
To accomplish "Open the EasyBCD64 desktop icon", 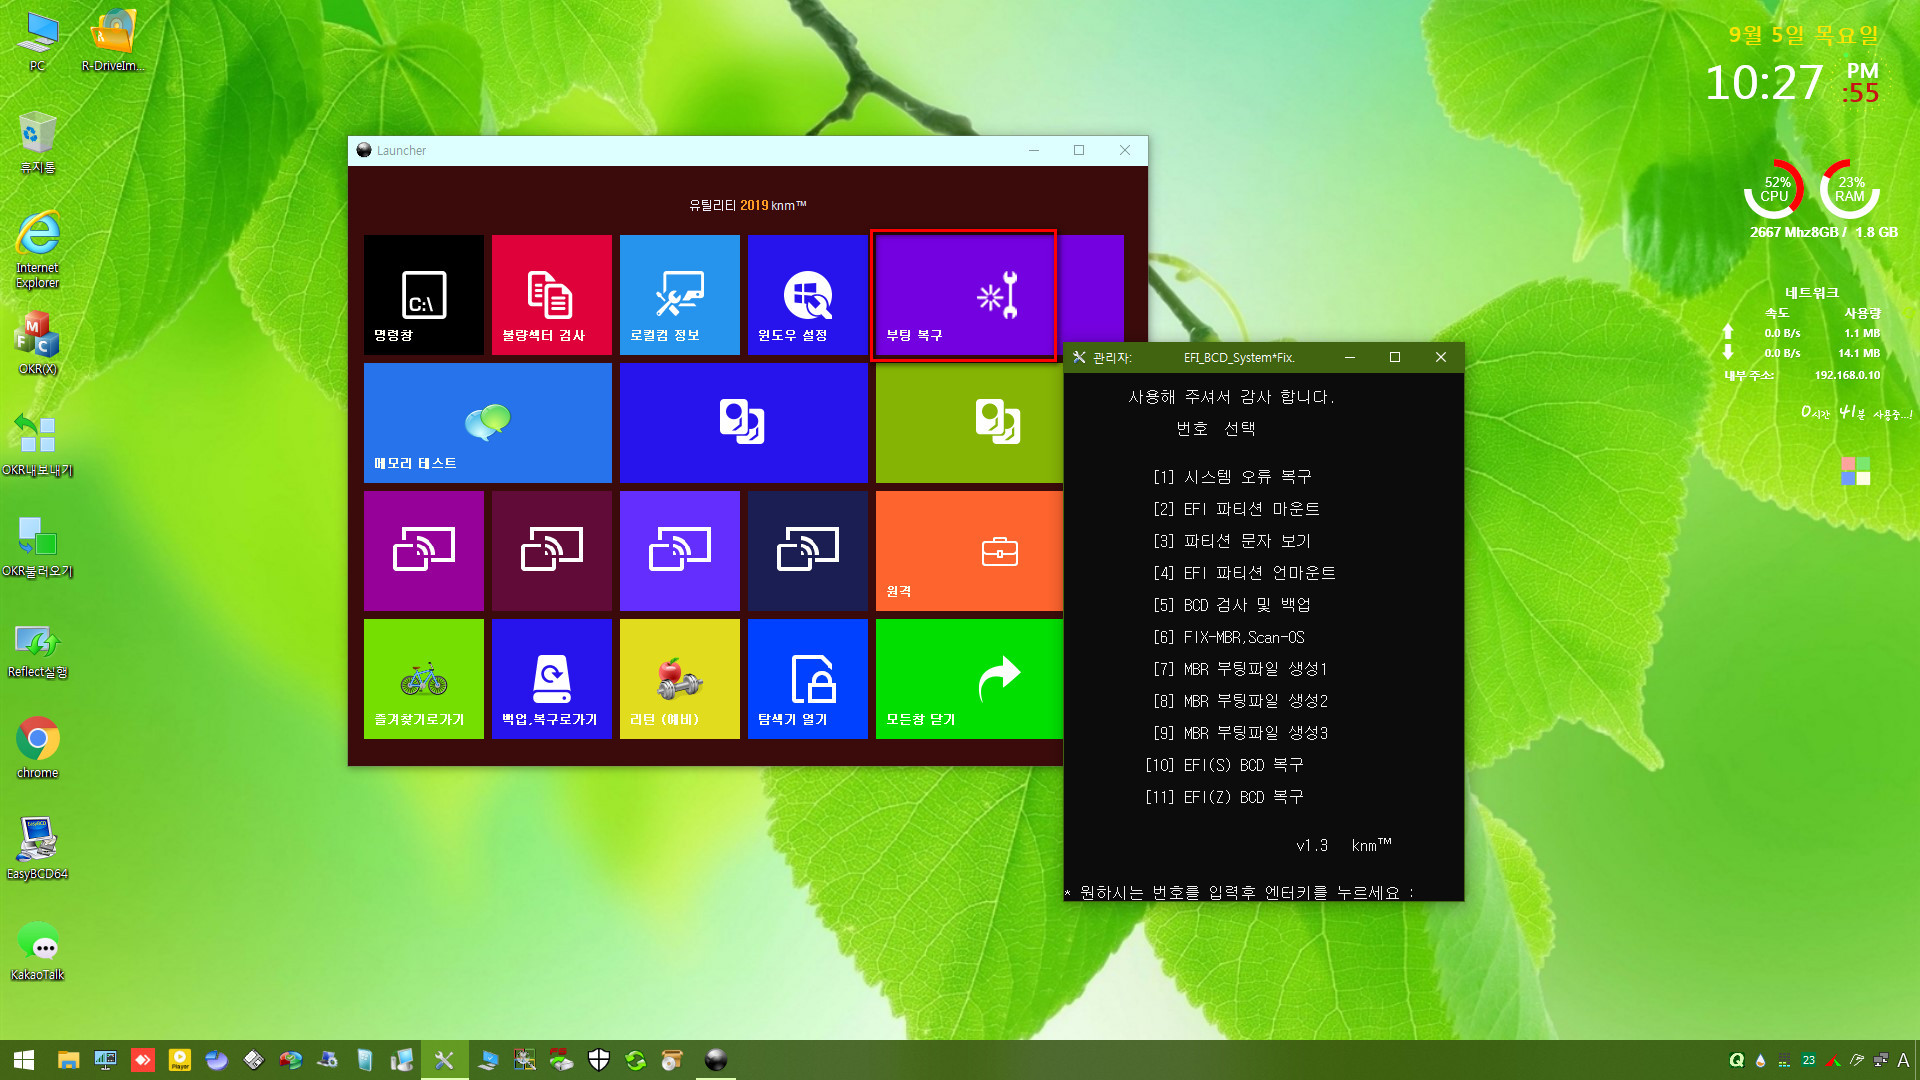I will 37,849.
